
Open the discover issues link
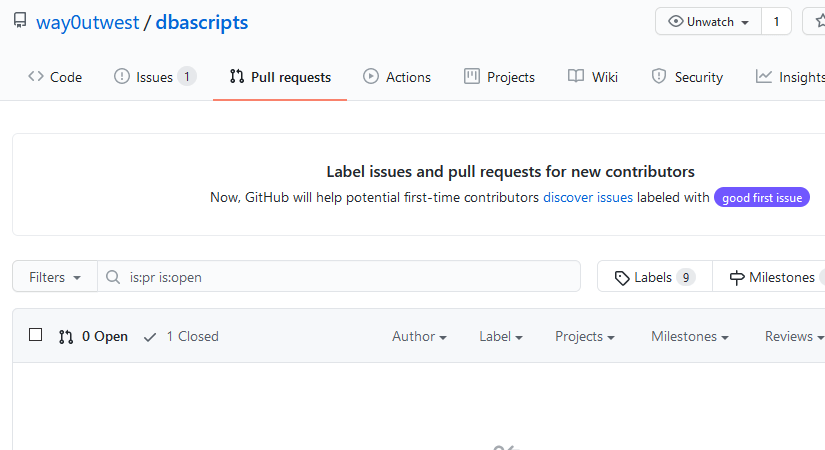pyautogui.click(x=588, y=198)
